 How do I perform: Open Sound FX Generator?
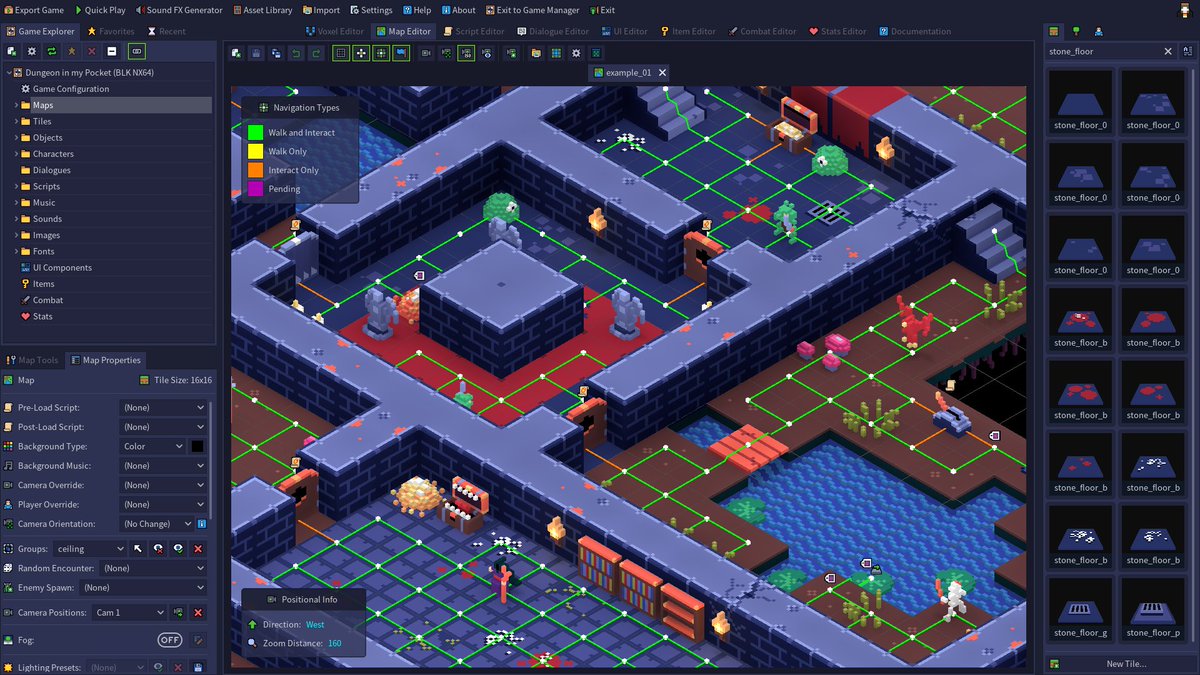coord(181,10)
